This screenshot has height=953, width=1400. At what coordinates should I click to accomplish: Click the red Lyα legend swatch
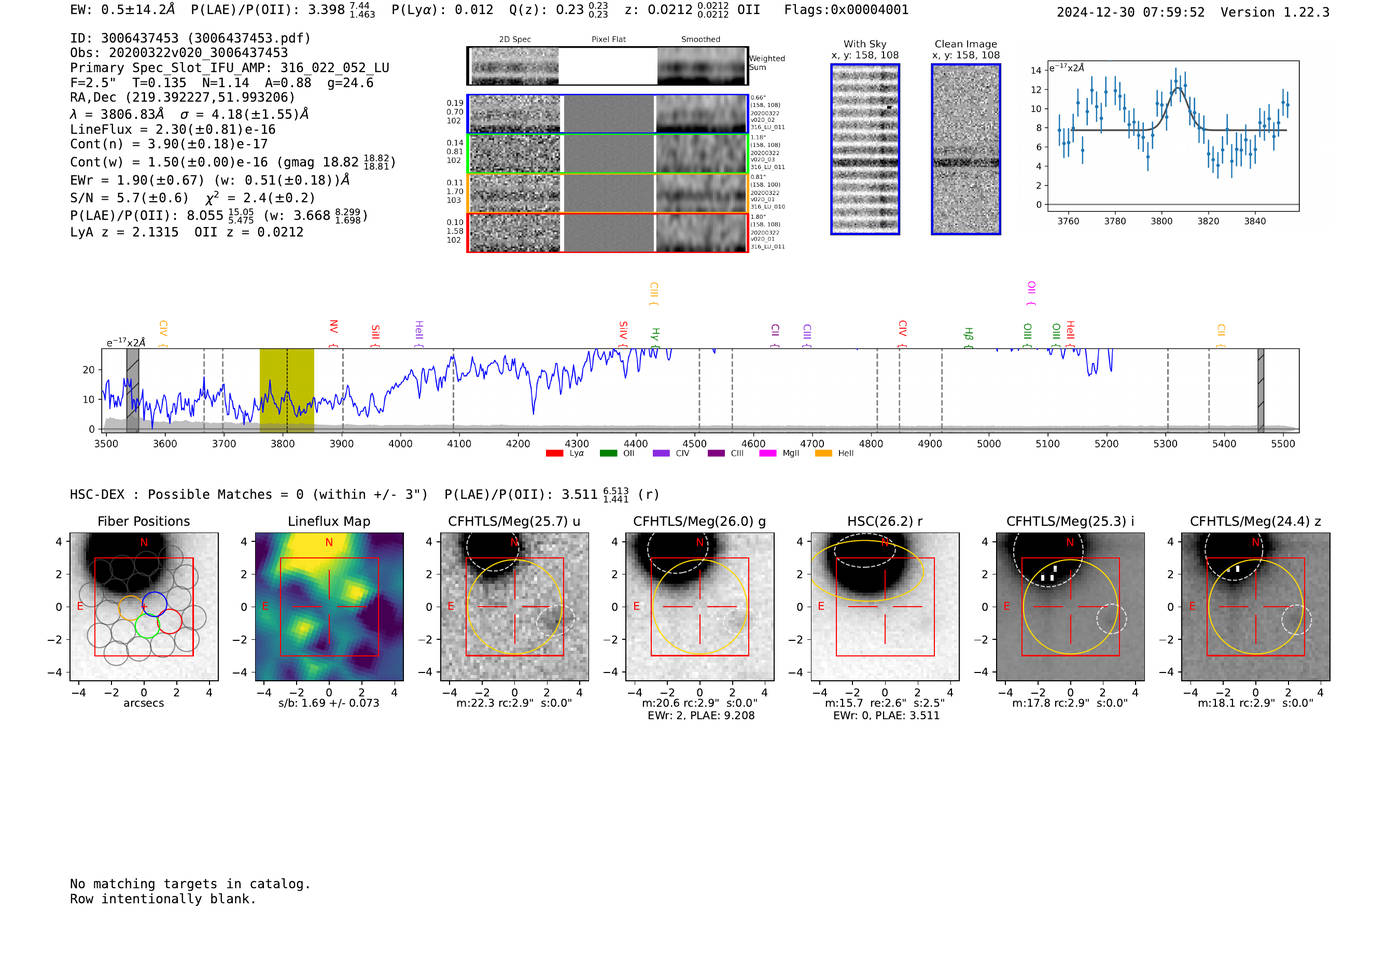point(555,453)
